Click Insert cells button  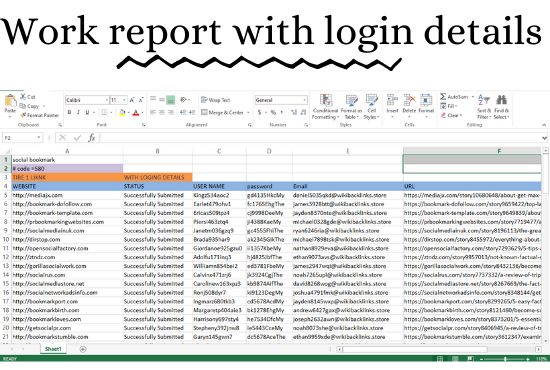pyautogui.click(x=392, y=105)
